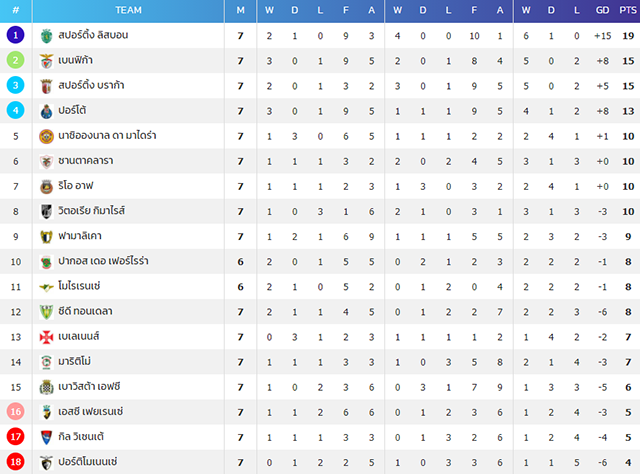The height and width of the screenshot is (474, 640).
Task: Click the TEAM column header
Action: click(128, 11)
